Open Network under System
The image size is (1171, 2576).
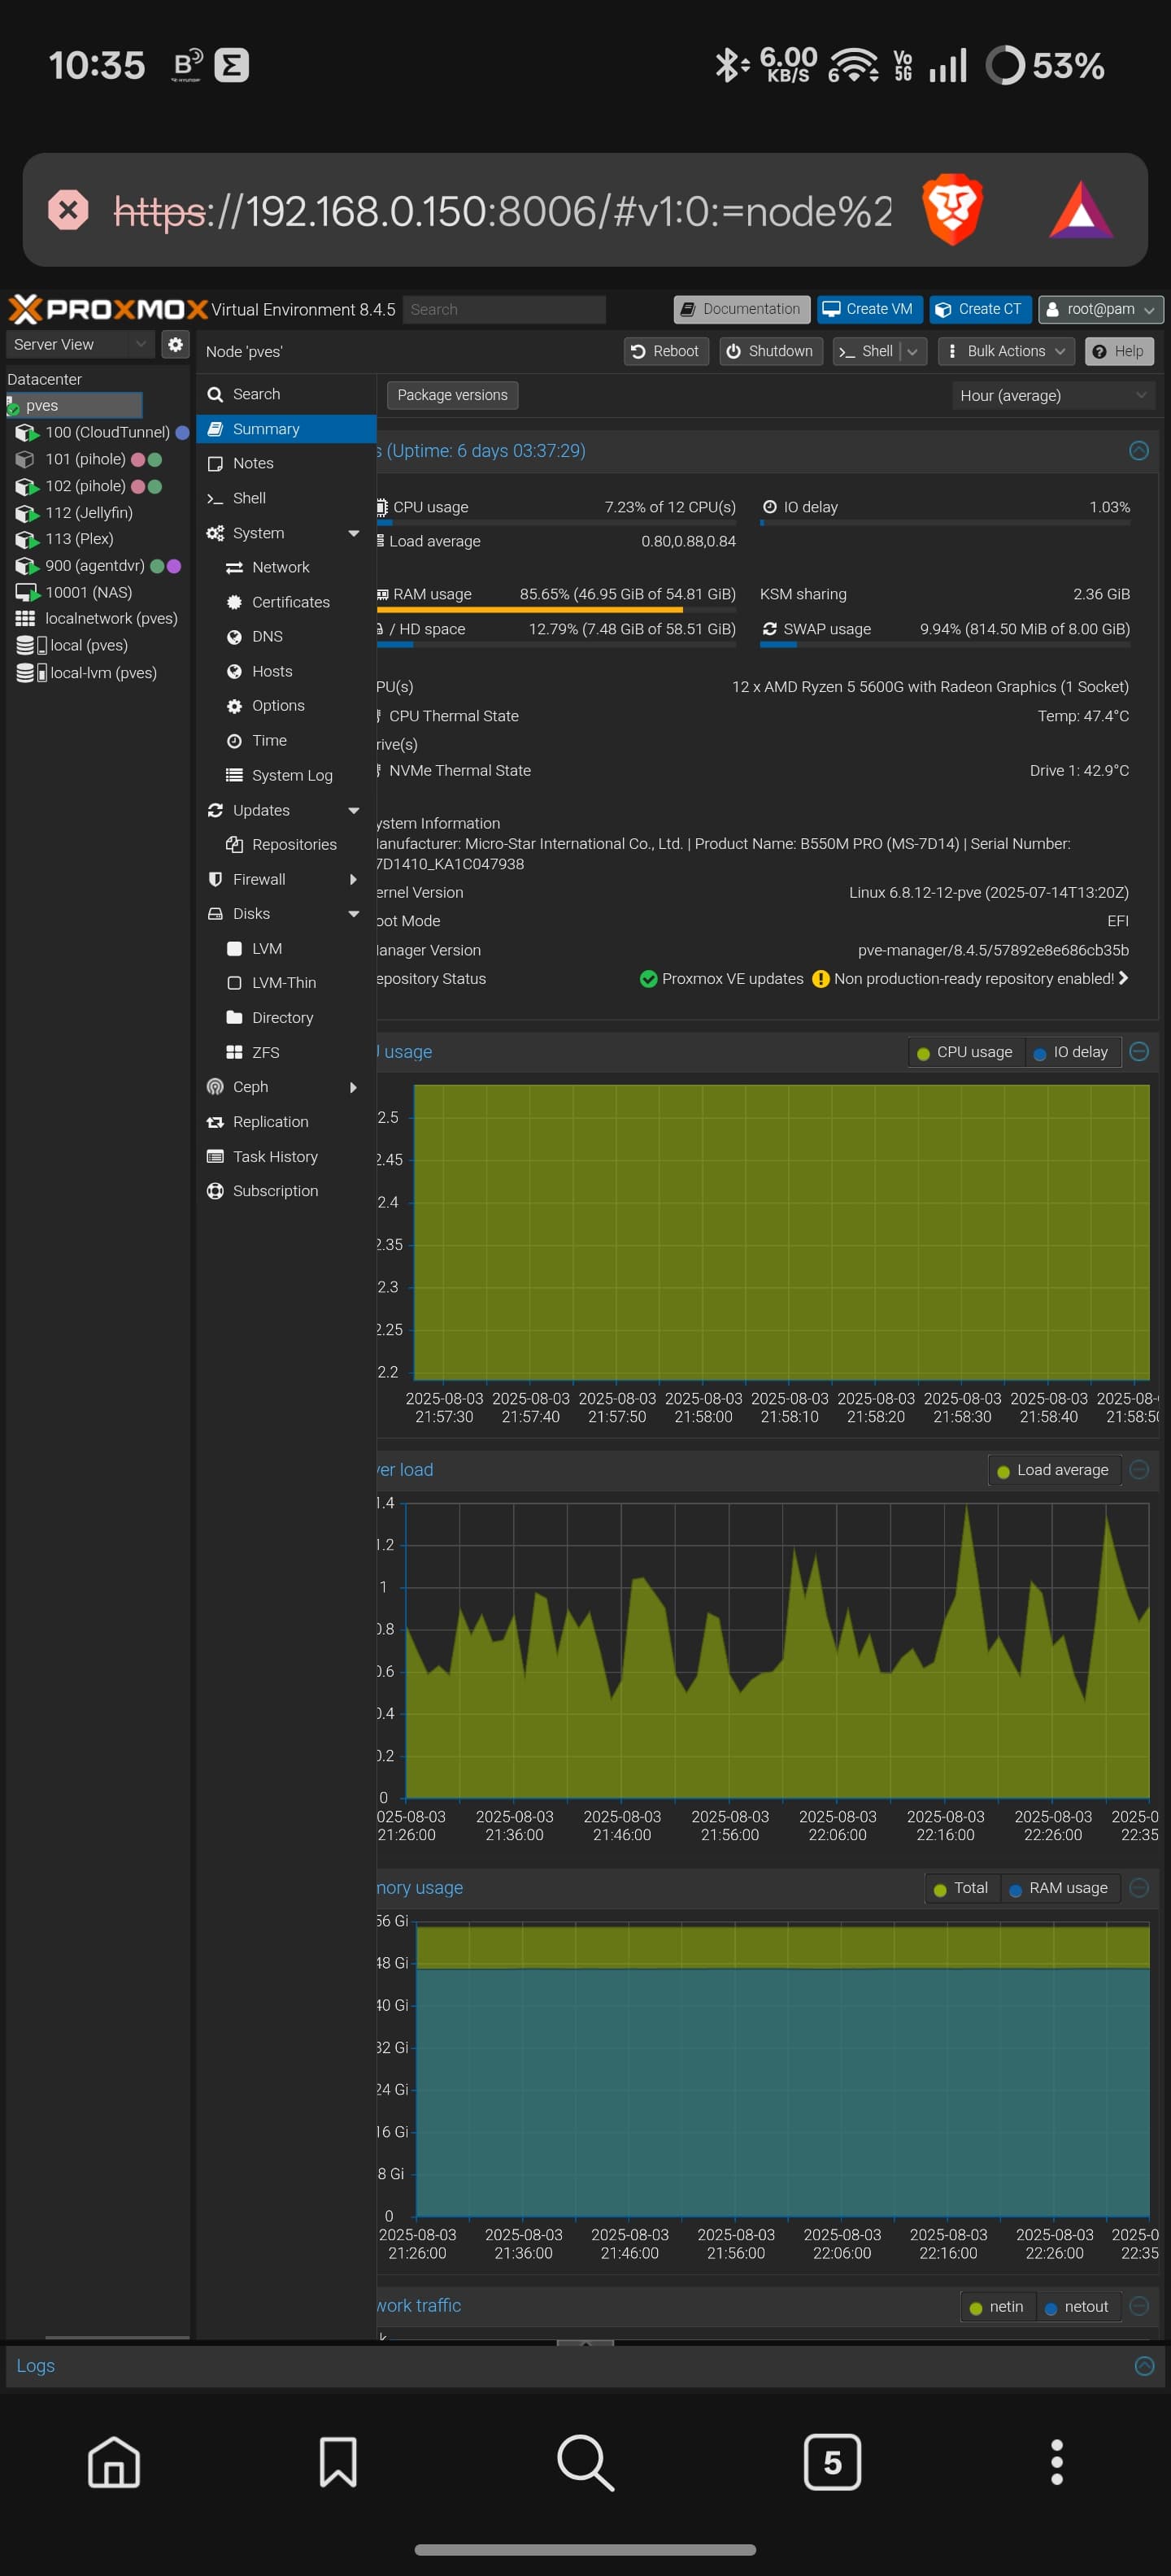286,567
